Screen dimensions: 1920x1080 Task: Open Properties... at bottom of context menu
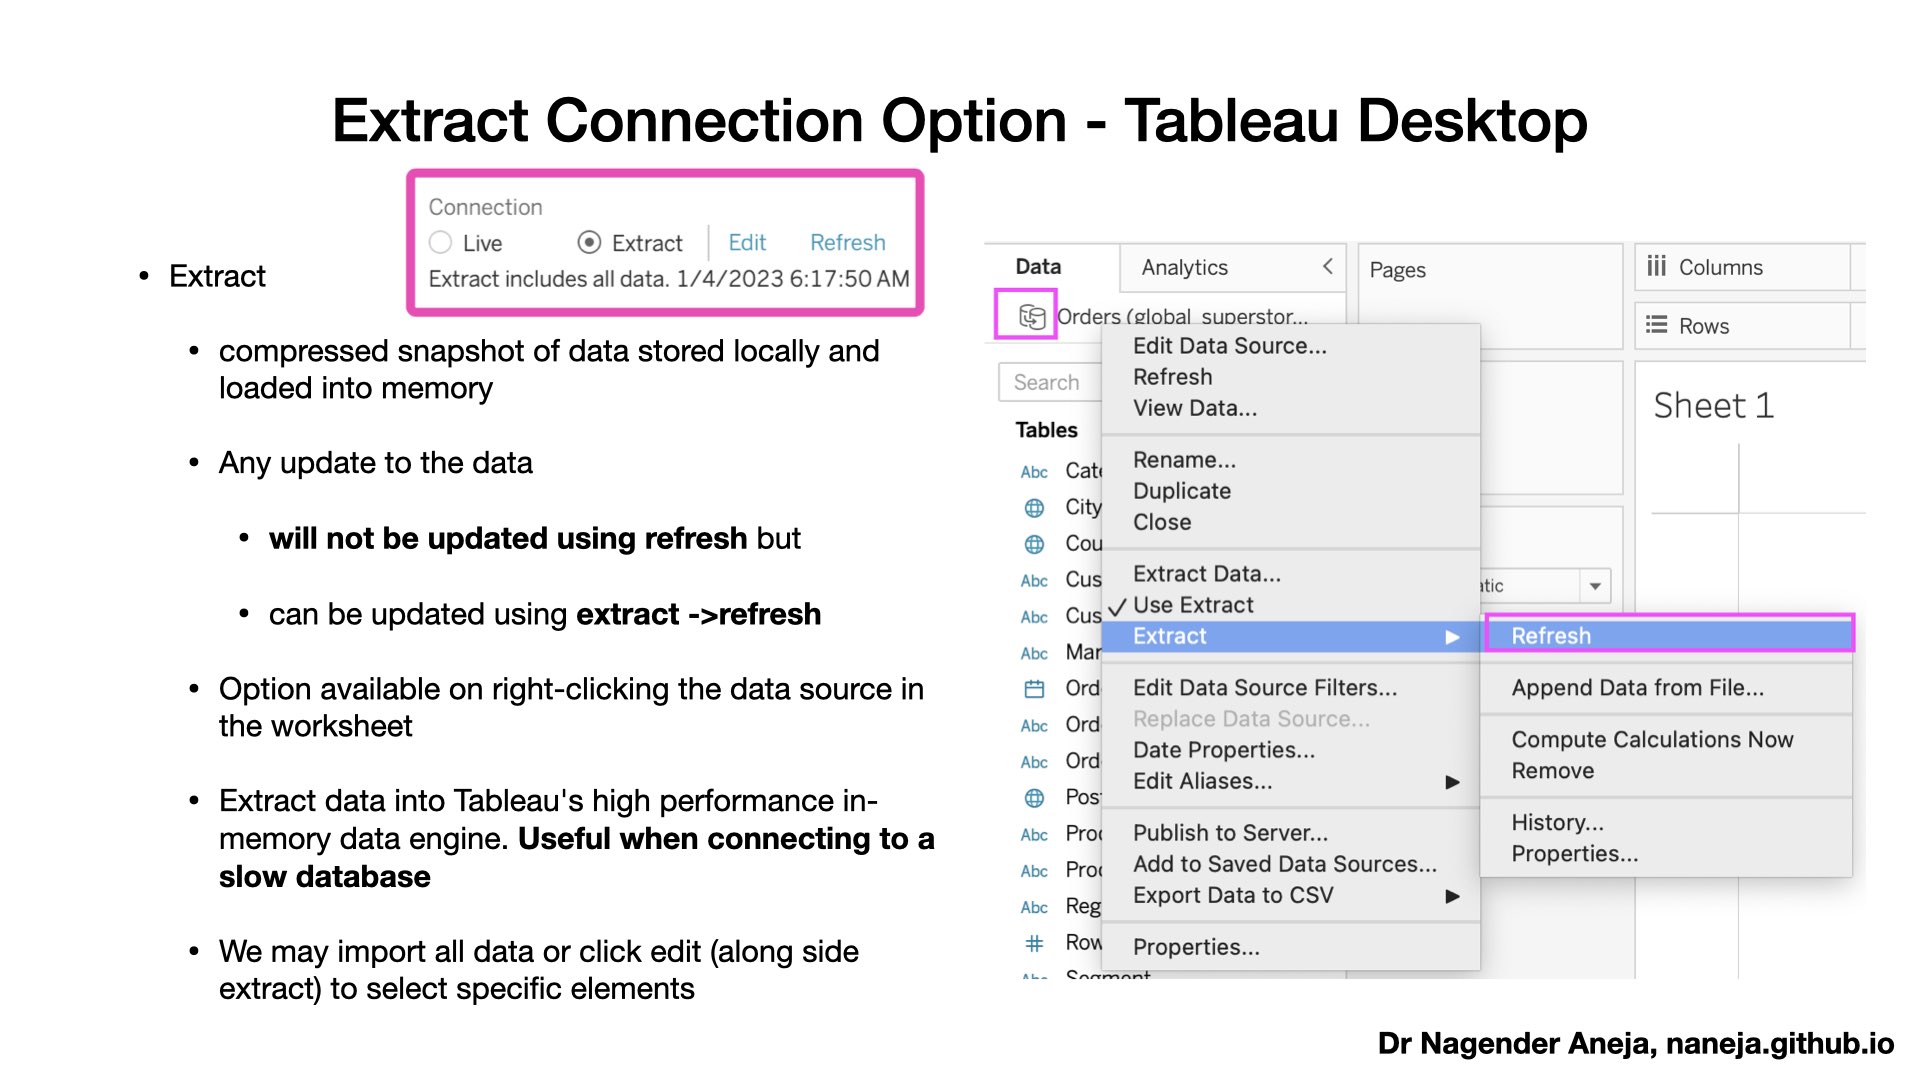pyautogui.click(x=1196, y=947)
